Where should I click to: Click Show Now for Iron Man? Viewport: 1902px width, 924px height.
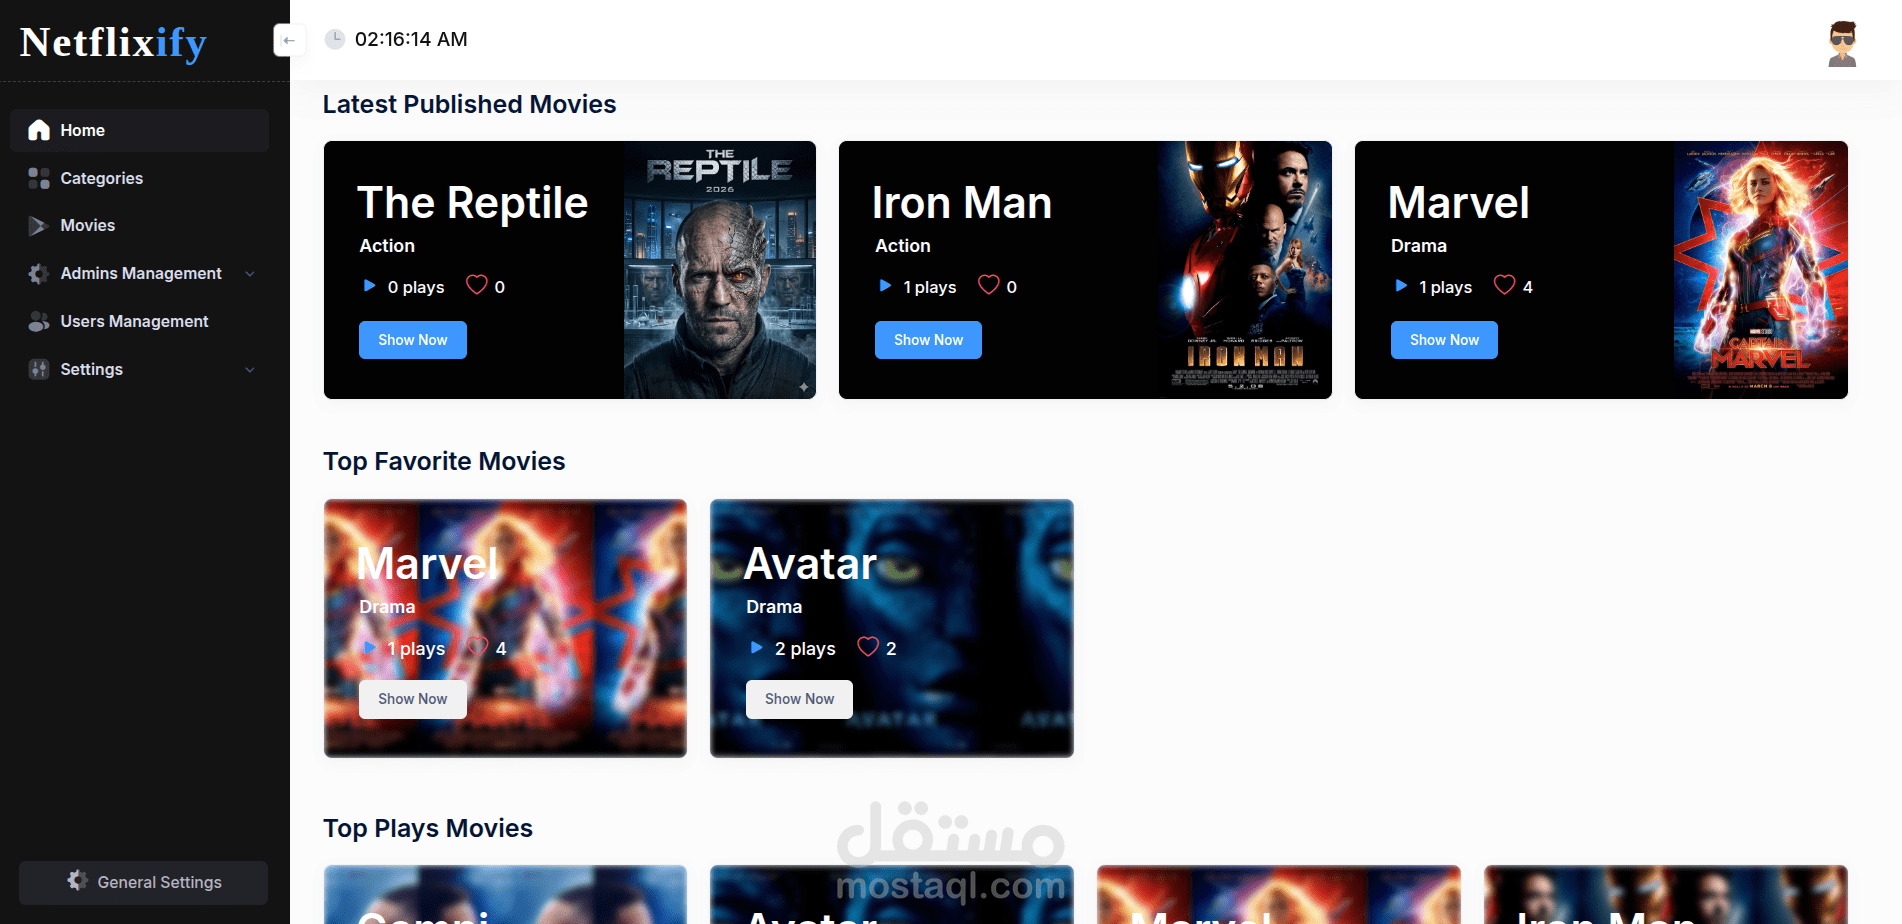tap(928, 340)
